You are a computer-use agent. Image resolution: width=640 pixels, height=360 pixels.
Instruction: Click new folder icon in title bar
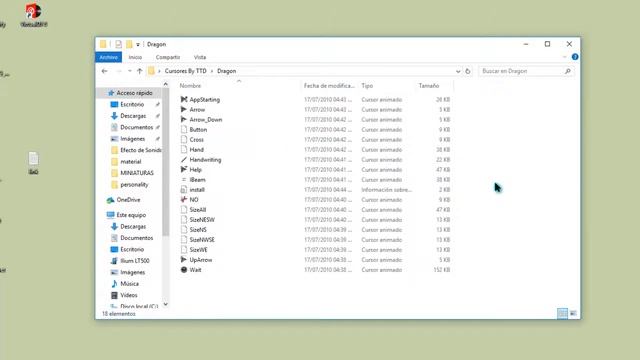[x=129, y=44]
